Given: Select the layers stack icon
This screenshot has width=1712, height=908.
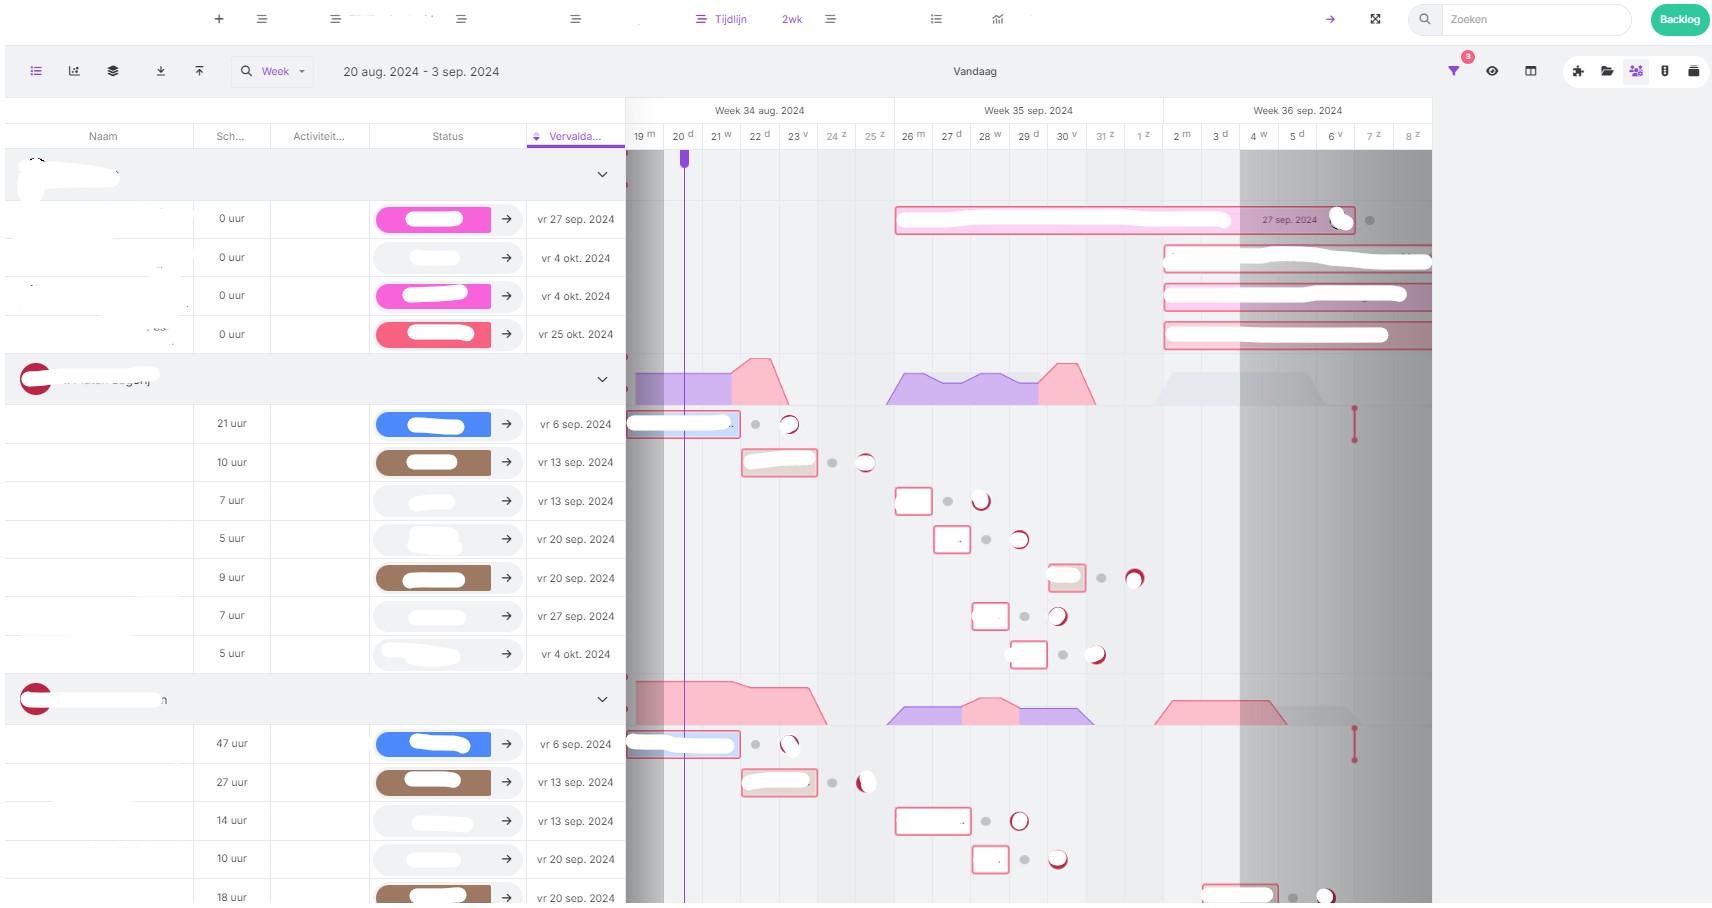Looking at the screenshot, I should (x=113, y=71).
